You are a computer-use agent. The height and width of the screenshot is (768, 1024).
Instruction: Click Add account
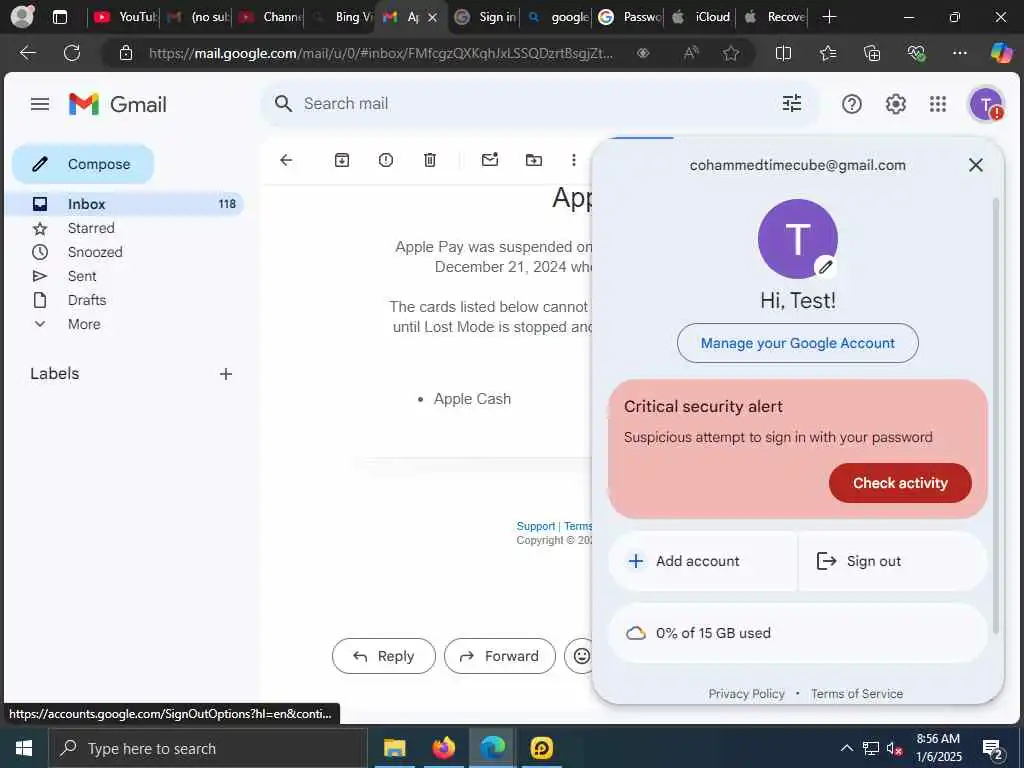pos(703,561)
